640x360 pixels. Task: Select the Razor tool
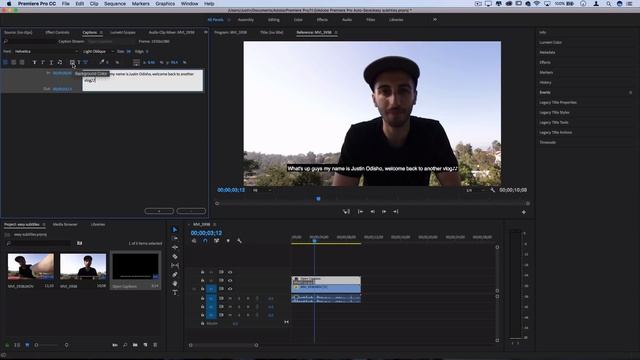[x=175, y=256]
